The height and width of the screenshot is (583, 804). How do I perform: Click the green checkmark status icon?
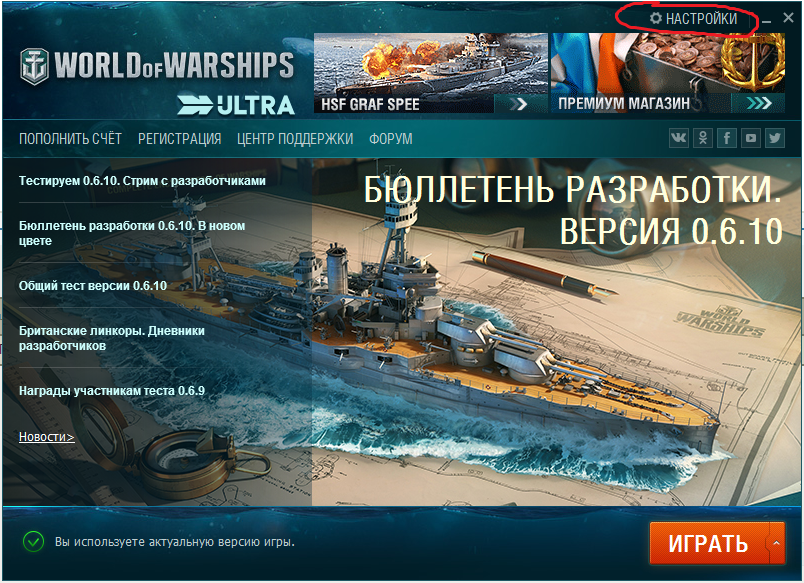33,541
